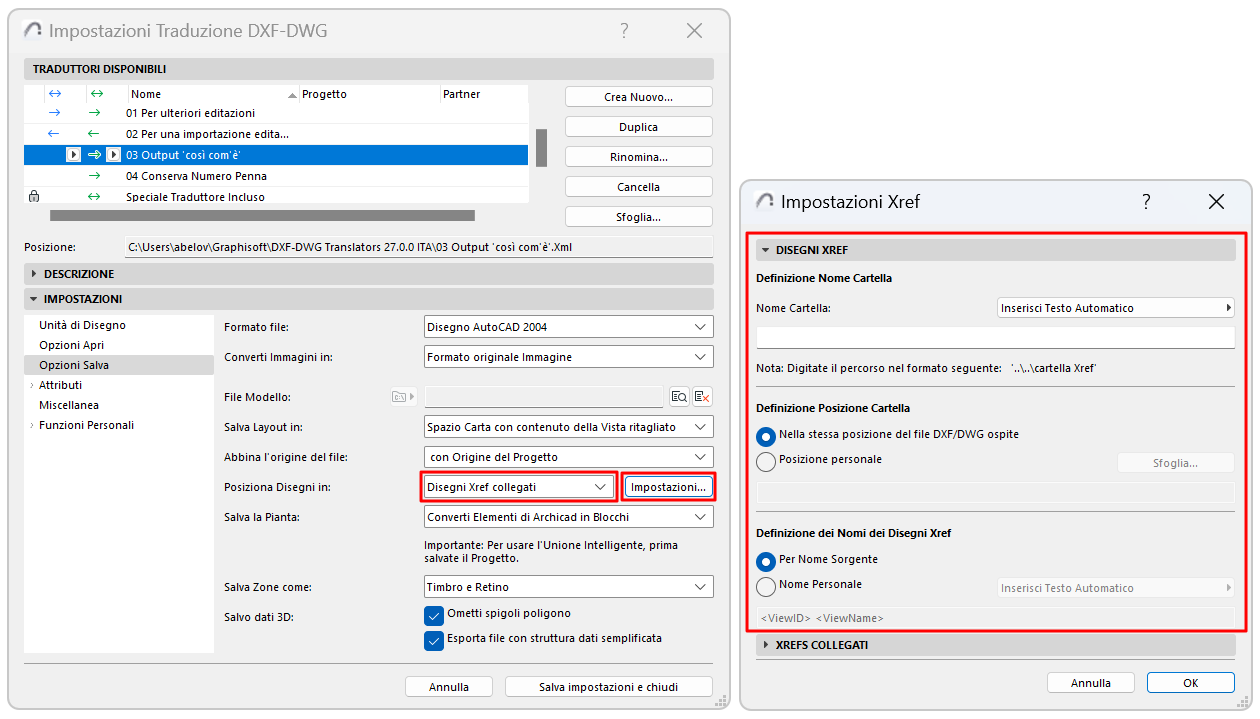Disable Ometti spigoli poligono checkbox

(x=434, y=614)
